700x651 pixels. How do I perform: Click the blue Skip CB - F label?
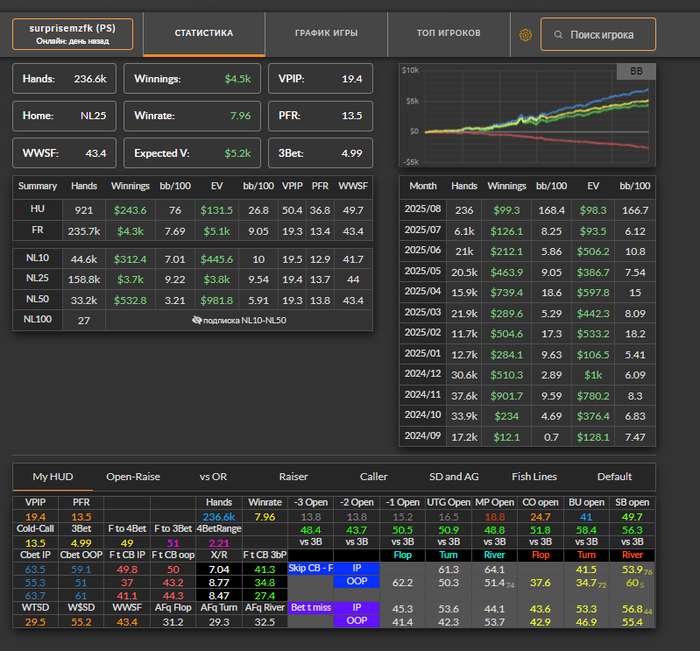(x=310, y=567)
